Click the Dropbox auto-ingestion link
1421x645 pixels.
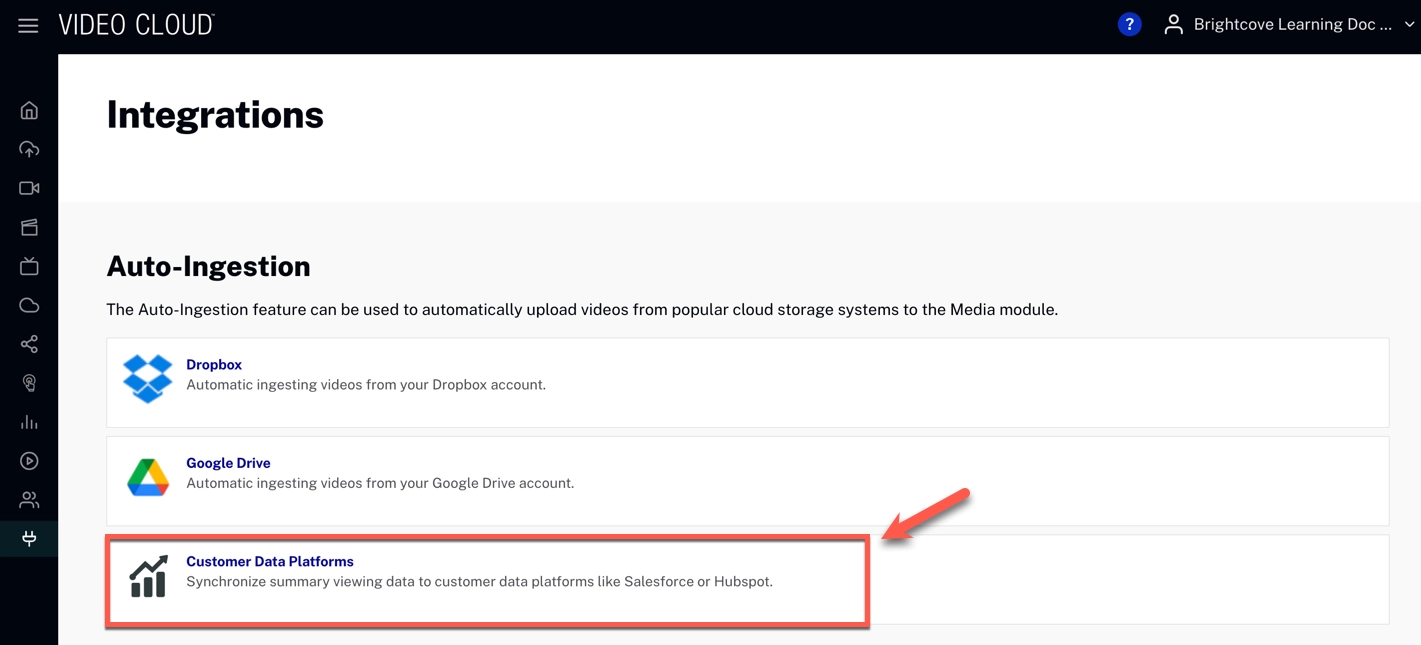[213, 364]
